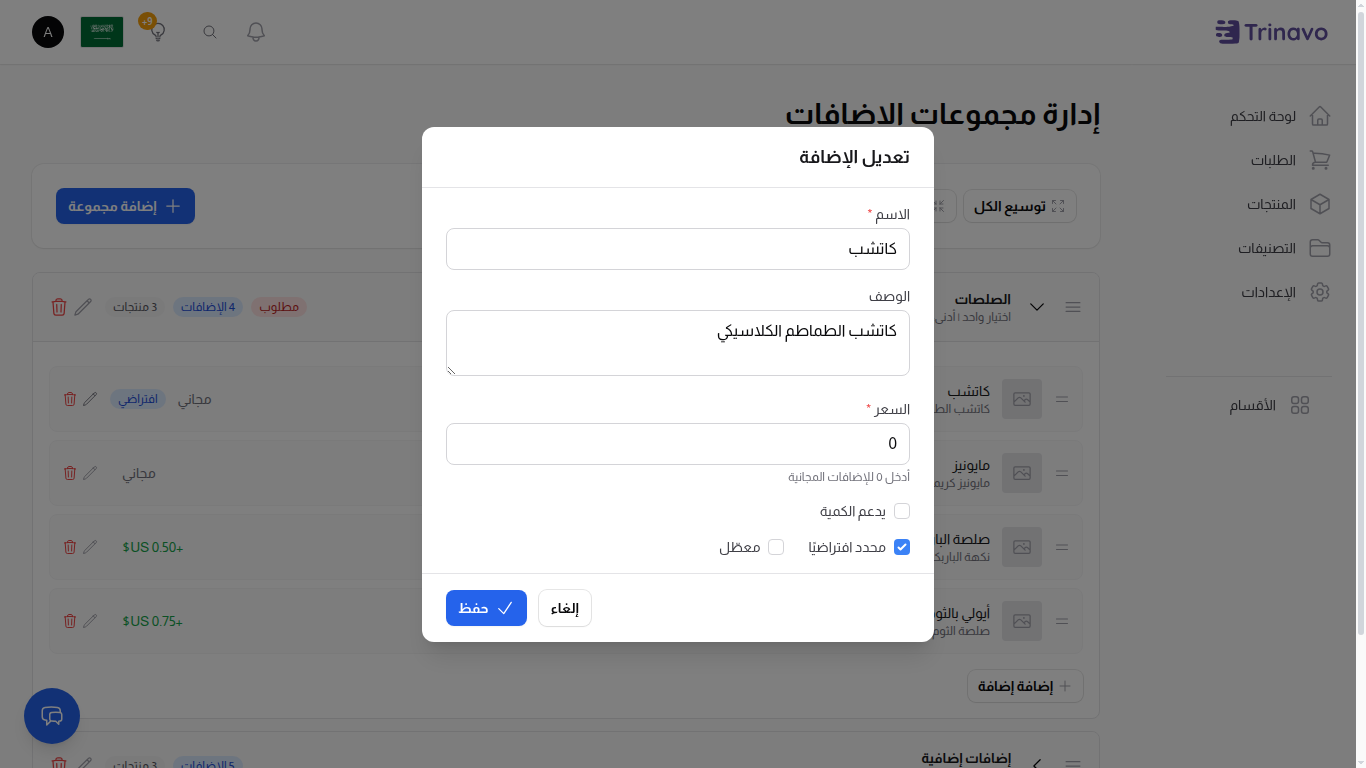1366x768 pixels.
Task: Click the إلغاء cancel button
Action: (x=564, y=607)
